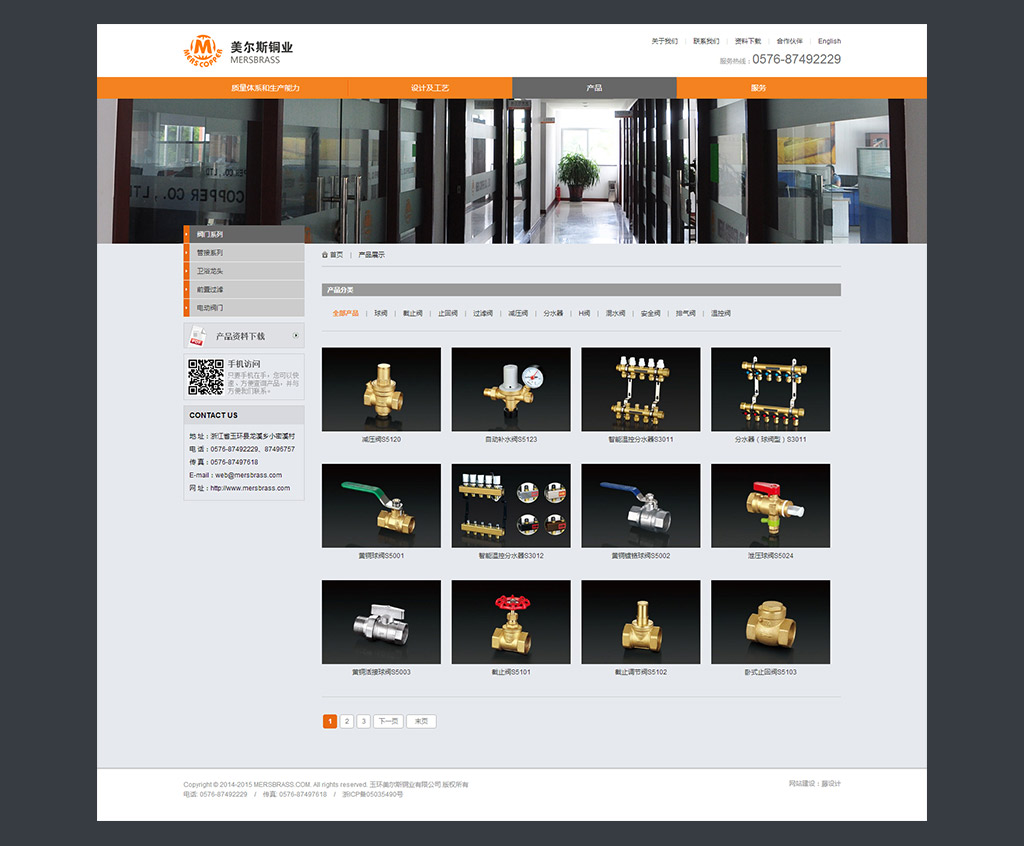Switch to English language link
1024x846 pixels.
(829, 41)
